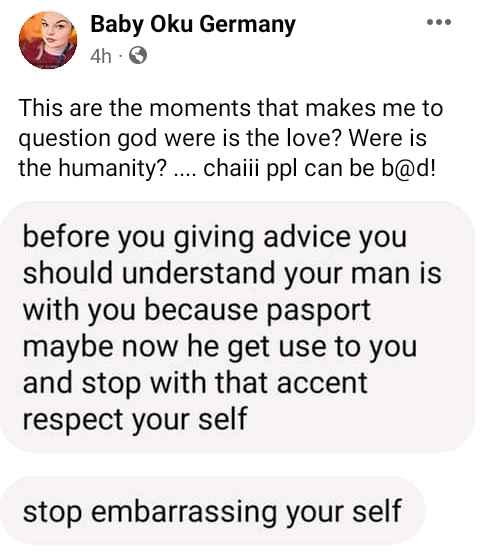
Task: Tap the message bubble starting 'before you giving advice'
Action: 237,327
